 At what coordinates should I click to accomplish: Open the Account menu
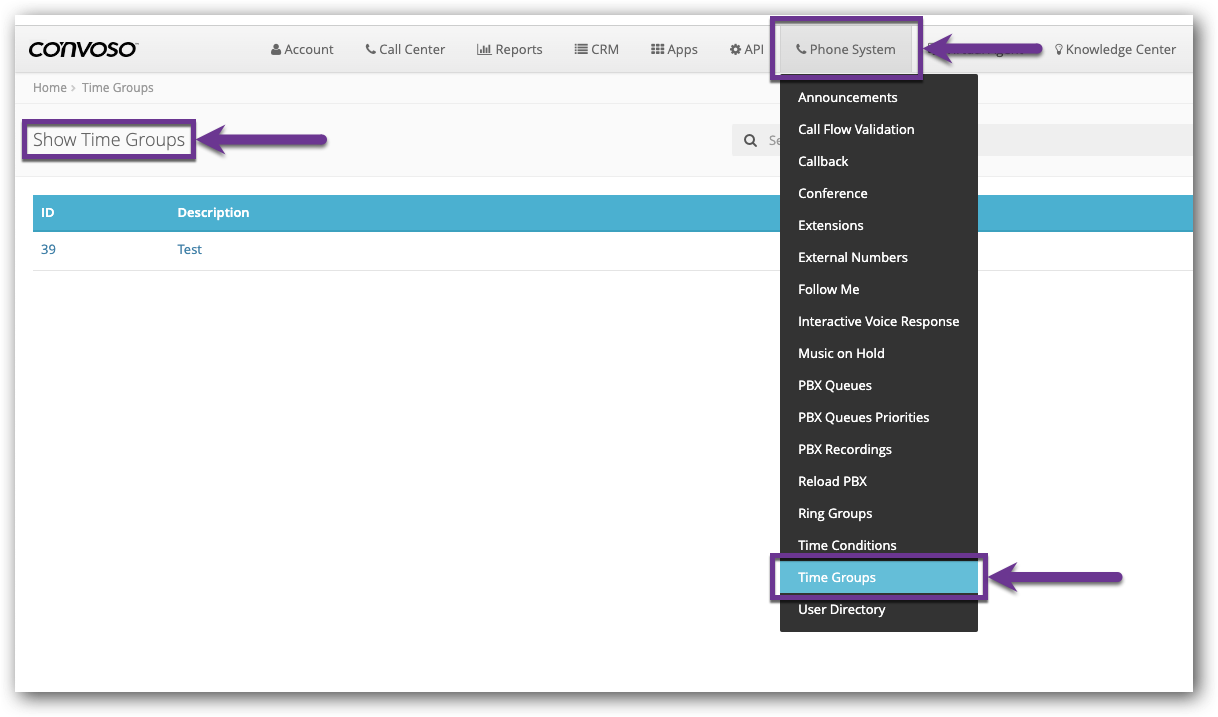point(302,49)
